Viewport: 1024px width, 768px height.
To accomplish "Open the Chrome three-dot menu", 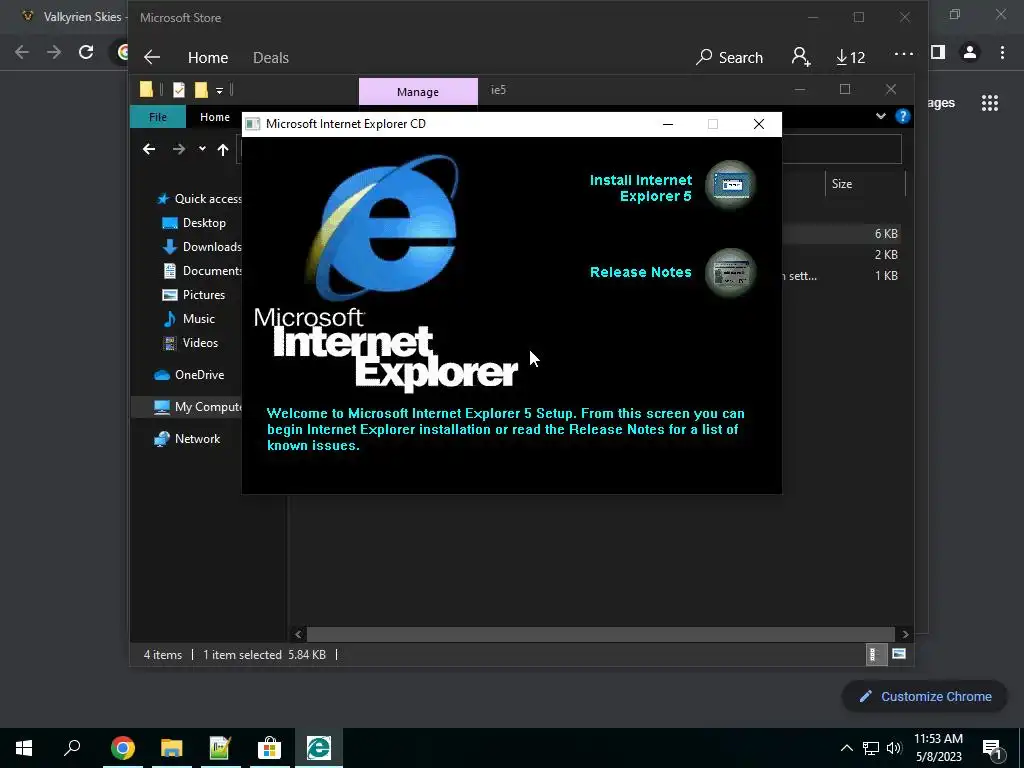I will (x=1002, y=52).
